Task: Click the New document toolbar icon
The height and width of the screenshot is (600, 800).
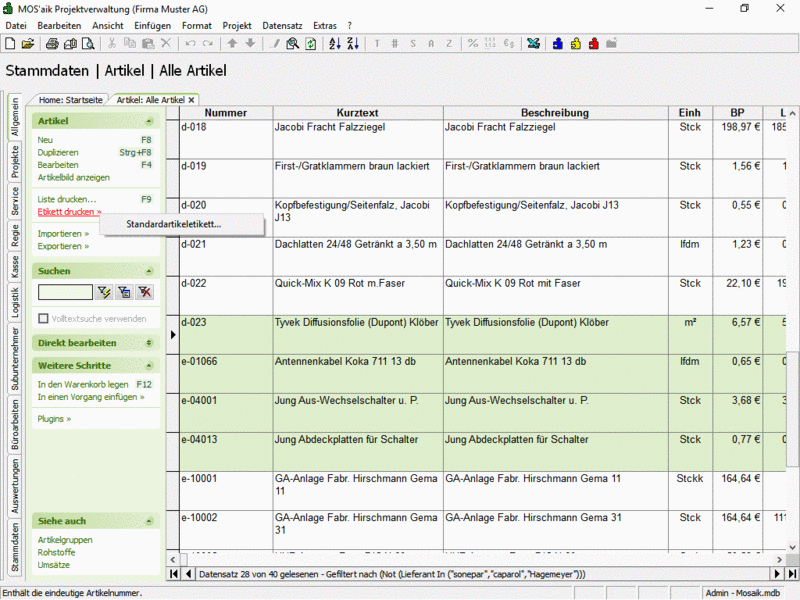Action: (x=10, y=44)
